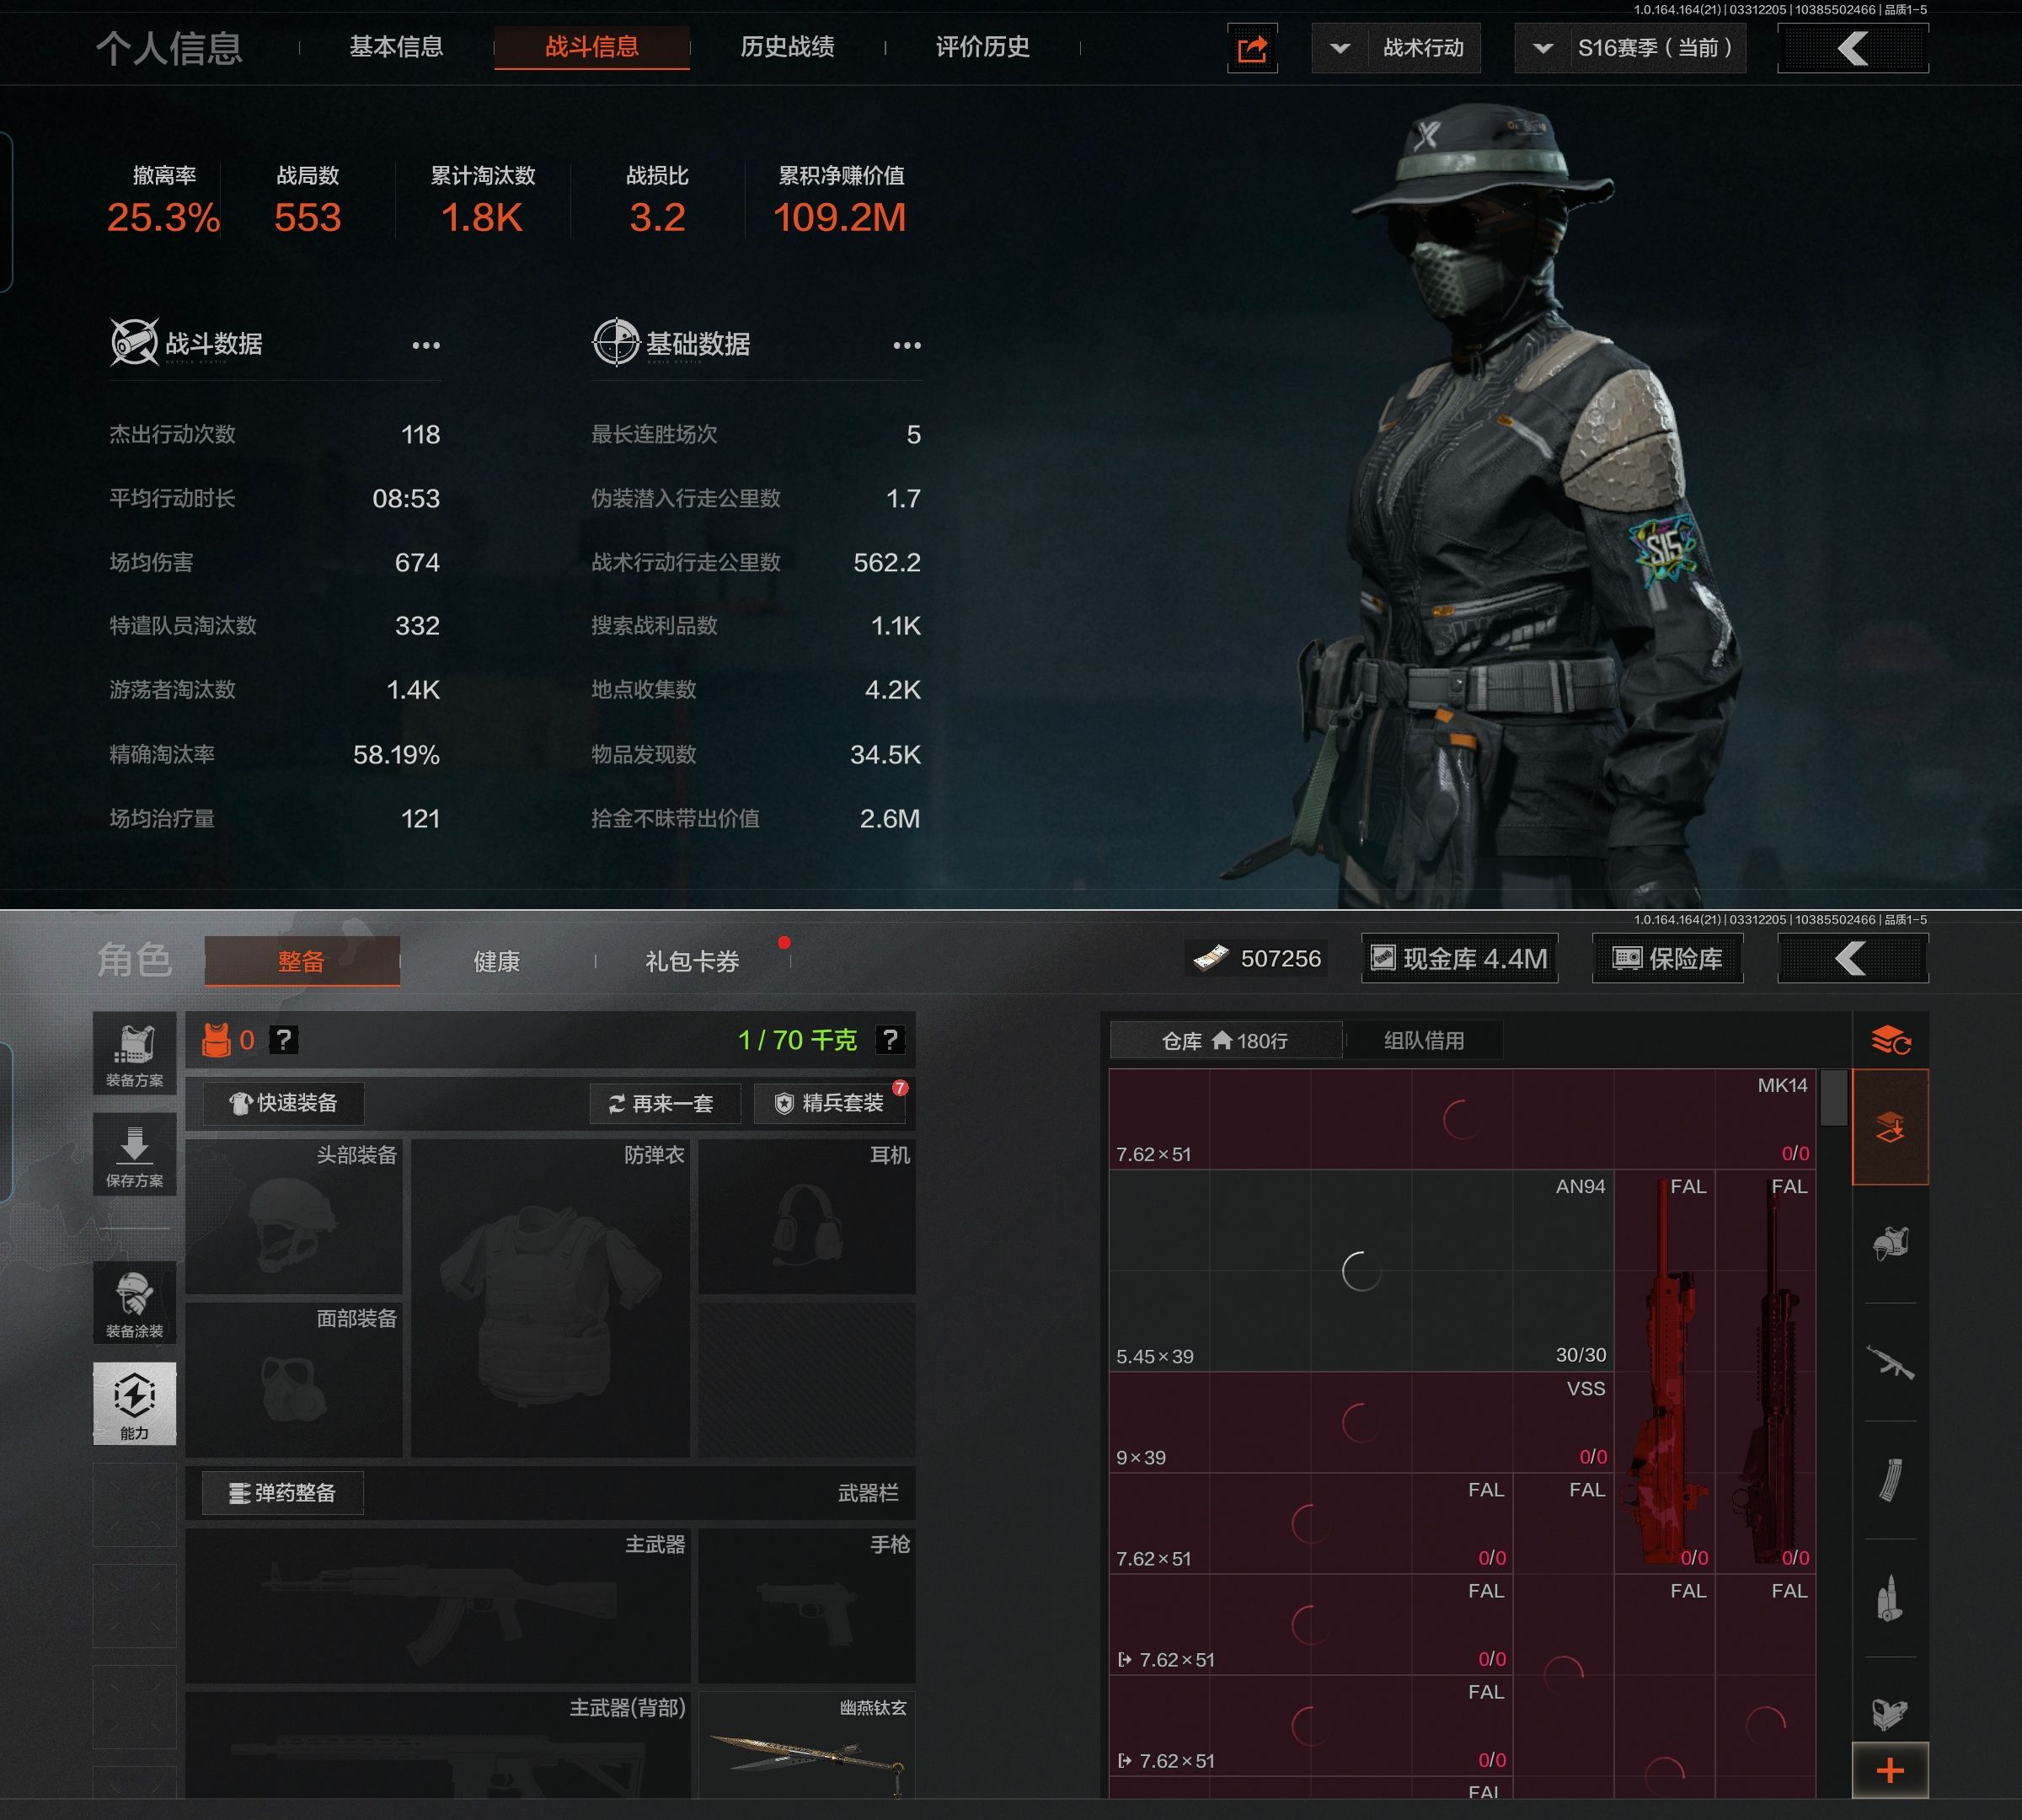Select the 能力 ability icon
Viewport: 2022px width, 1820px height.
tap(134, 1402)
